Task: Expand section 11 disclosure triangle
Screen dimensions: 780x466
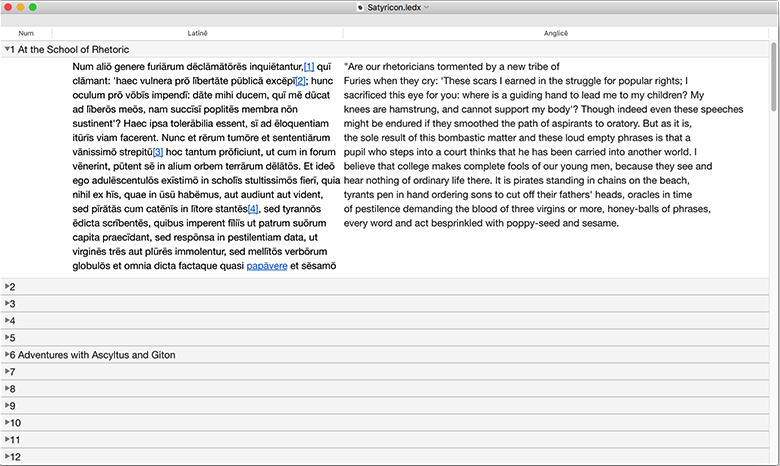Action: (7, 439)
